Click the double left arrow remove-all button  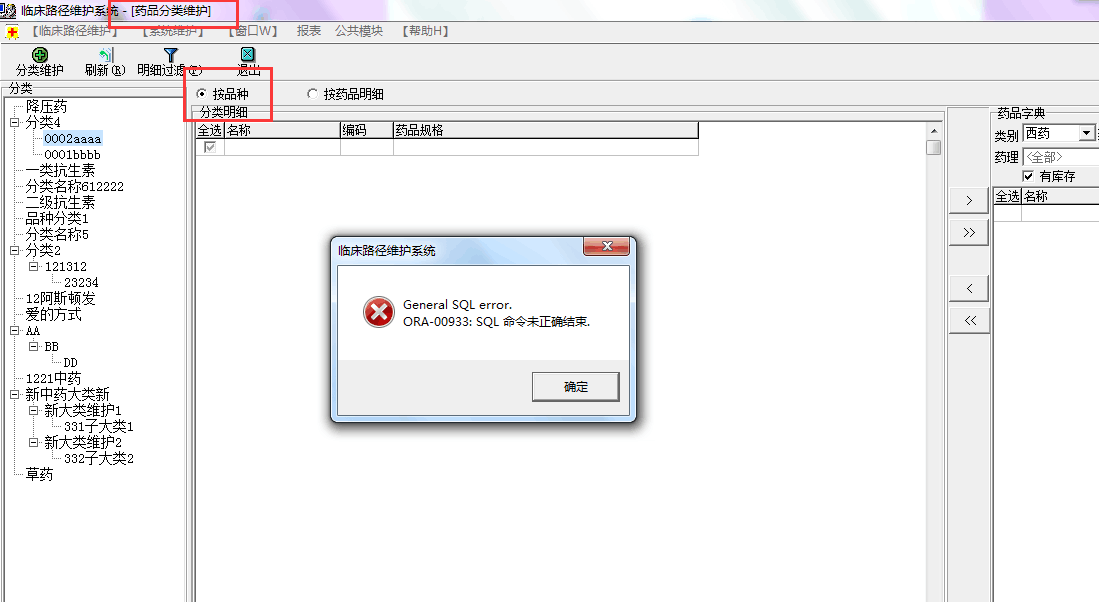(x=969, y=320)
